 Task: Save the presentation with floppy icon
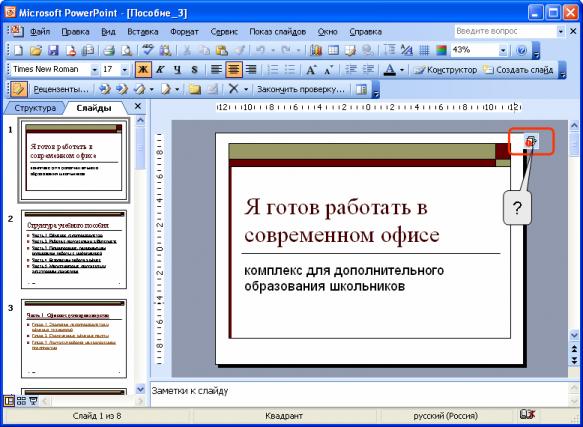[54, 50]
